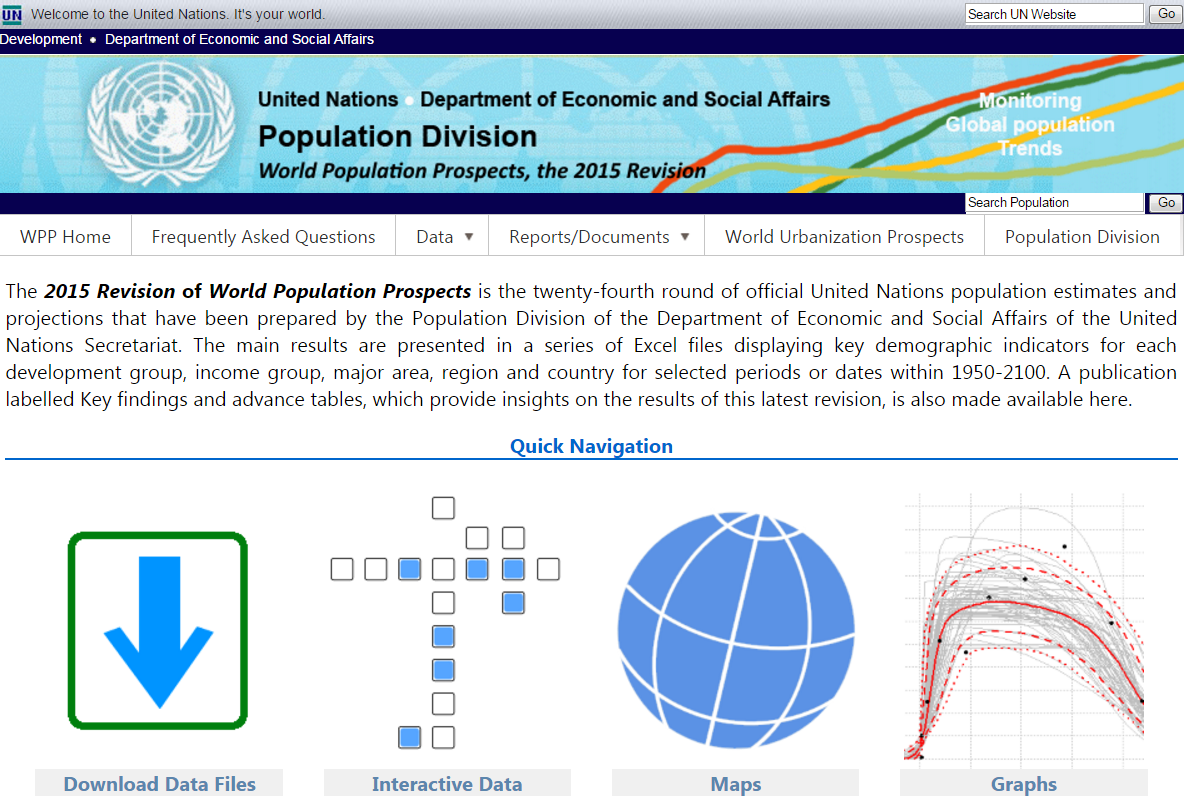Go to the Population Division page
The width and height of the screenshot is (1187, 804).
tap(1082, 236)
